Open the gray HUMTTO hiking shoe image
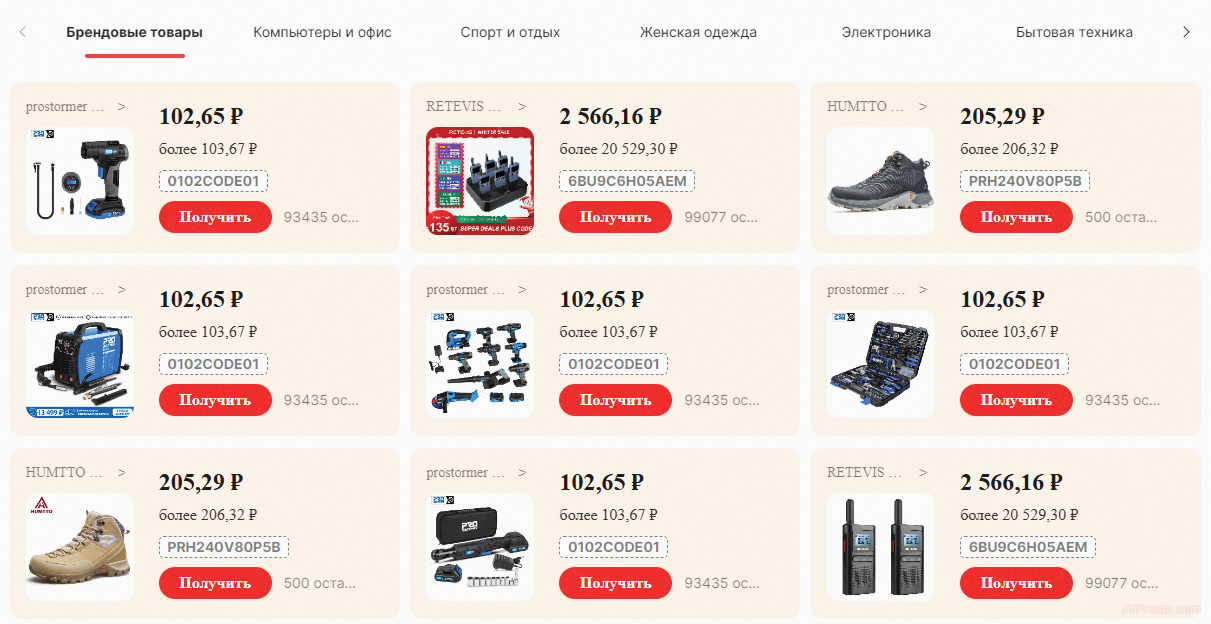The height and width of the screenshot is (624, 1211). [x=881, y=181]
